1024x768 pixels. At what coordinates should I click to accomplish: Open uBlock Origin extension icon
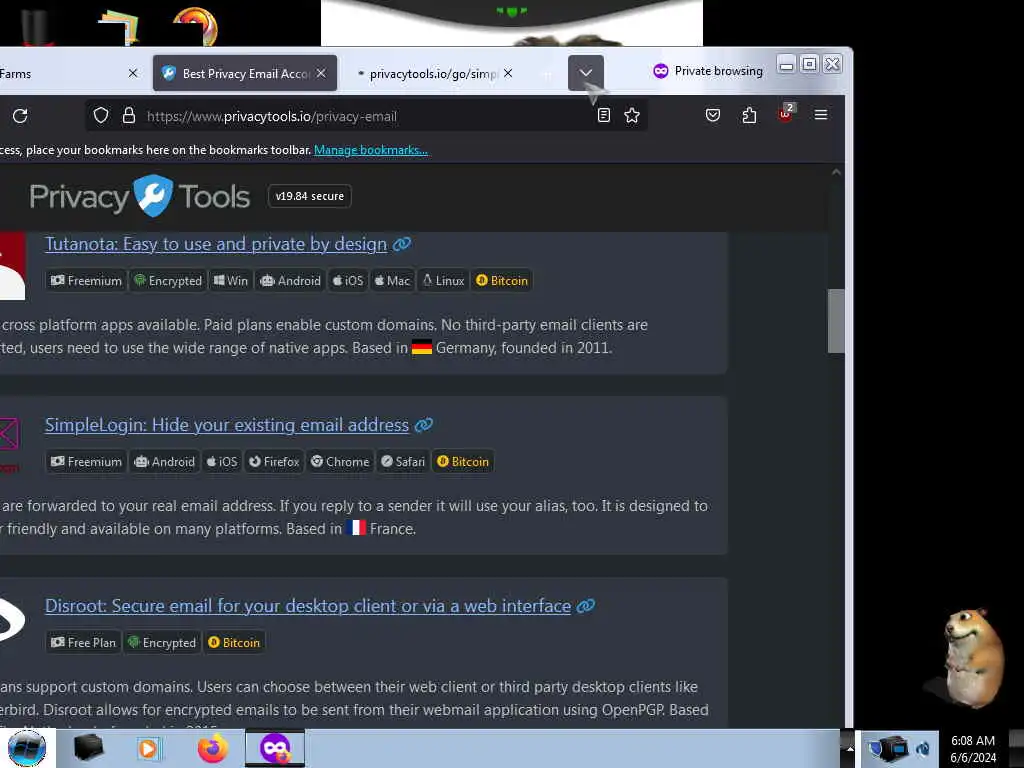(x=786, y=113)
